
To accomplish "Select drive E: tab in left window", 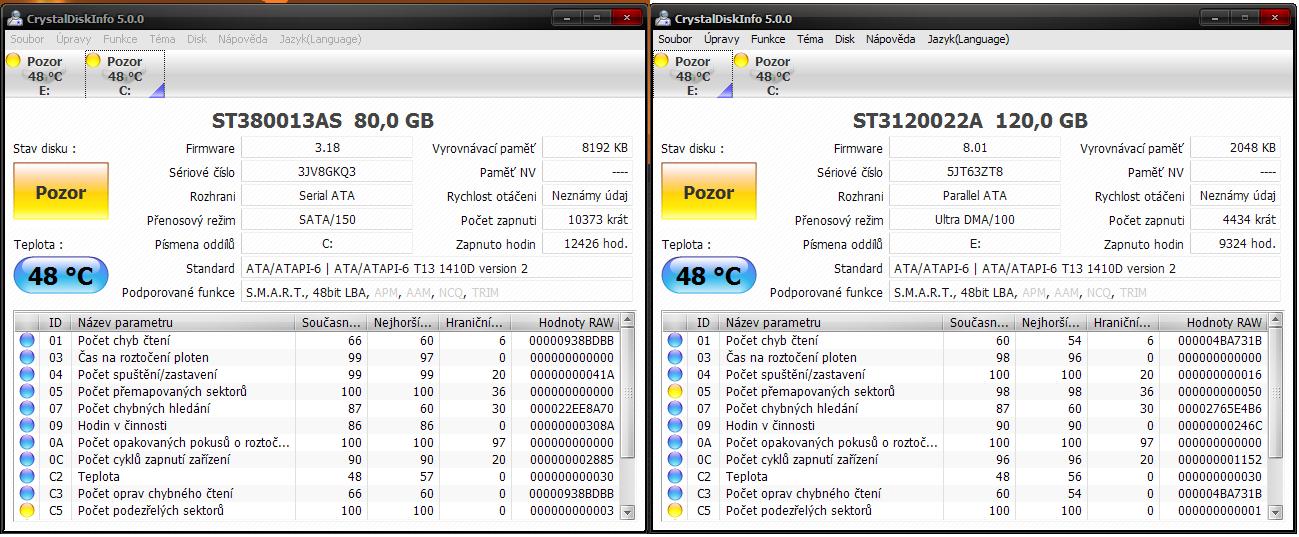I will coord(44,75).
